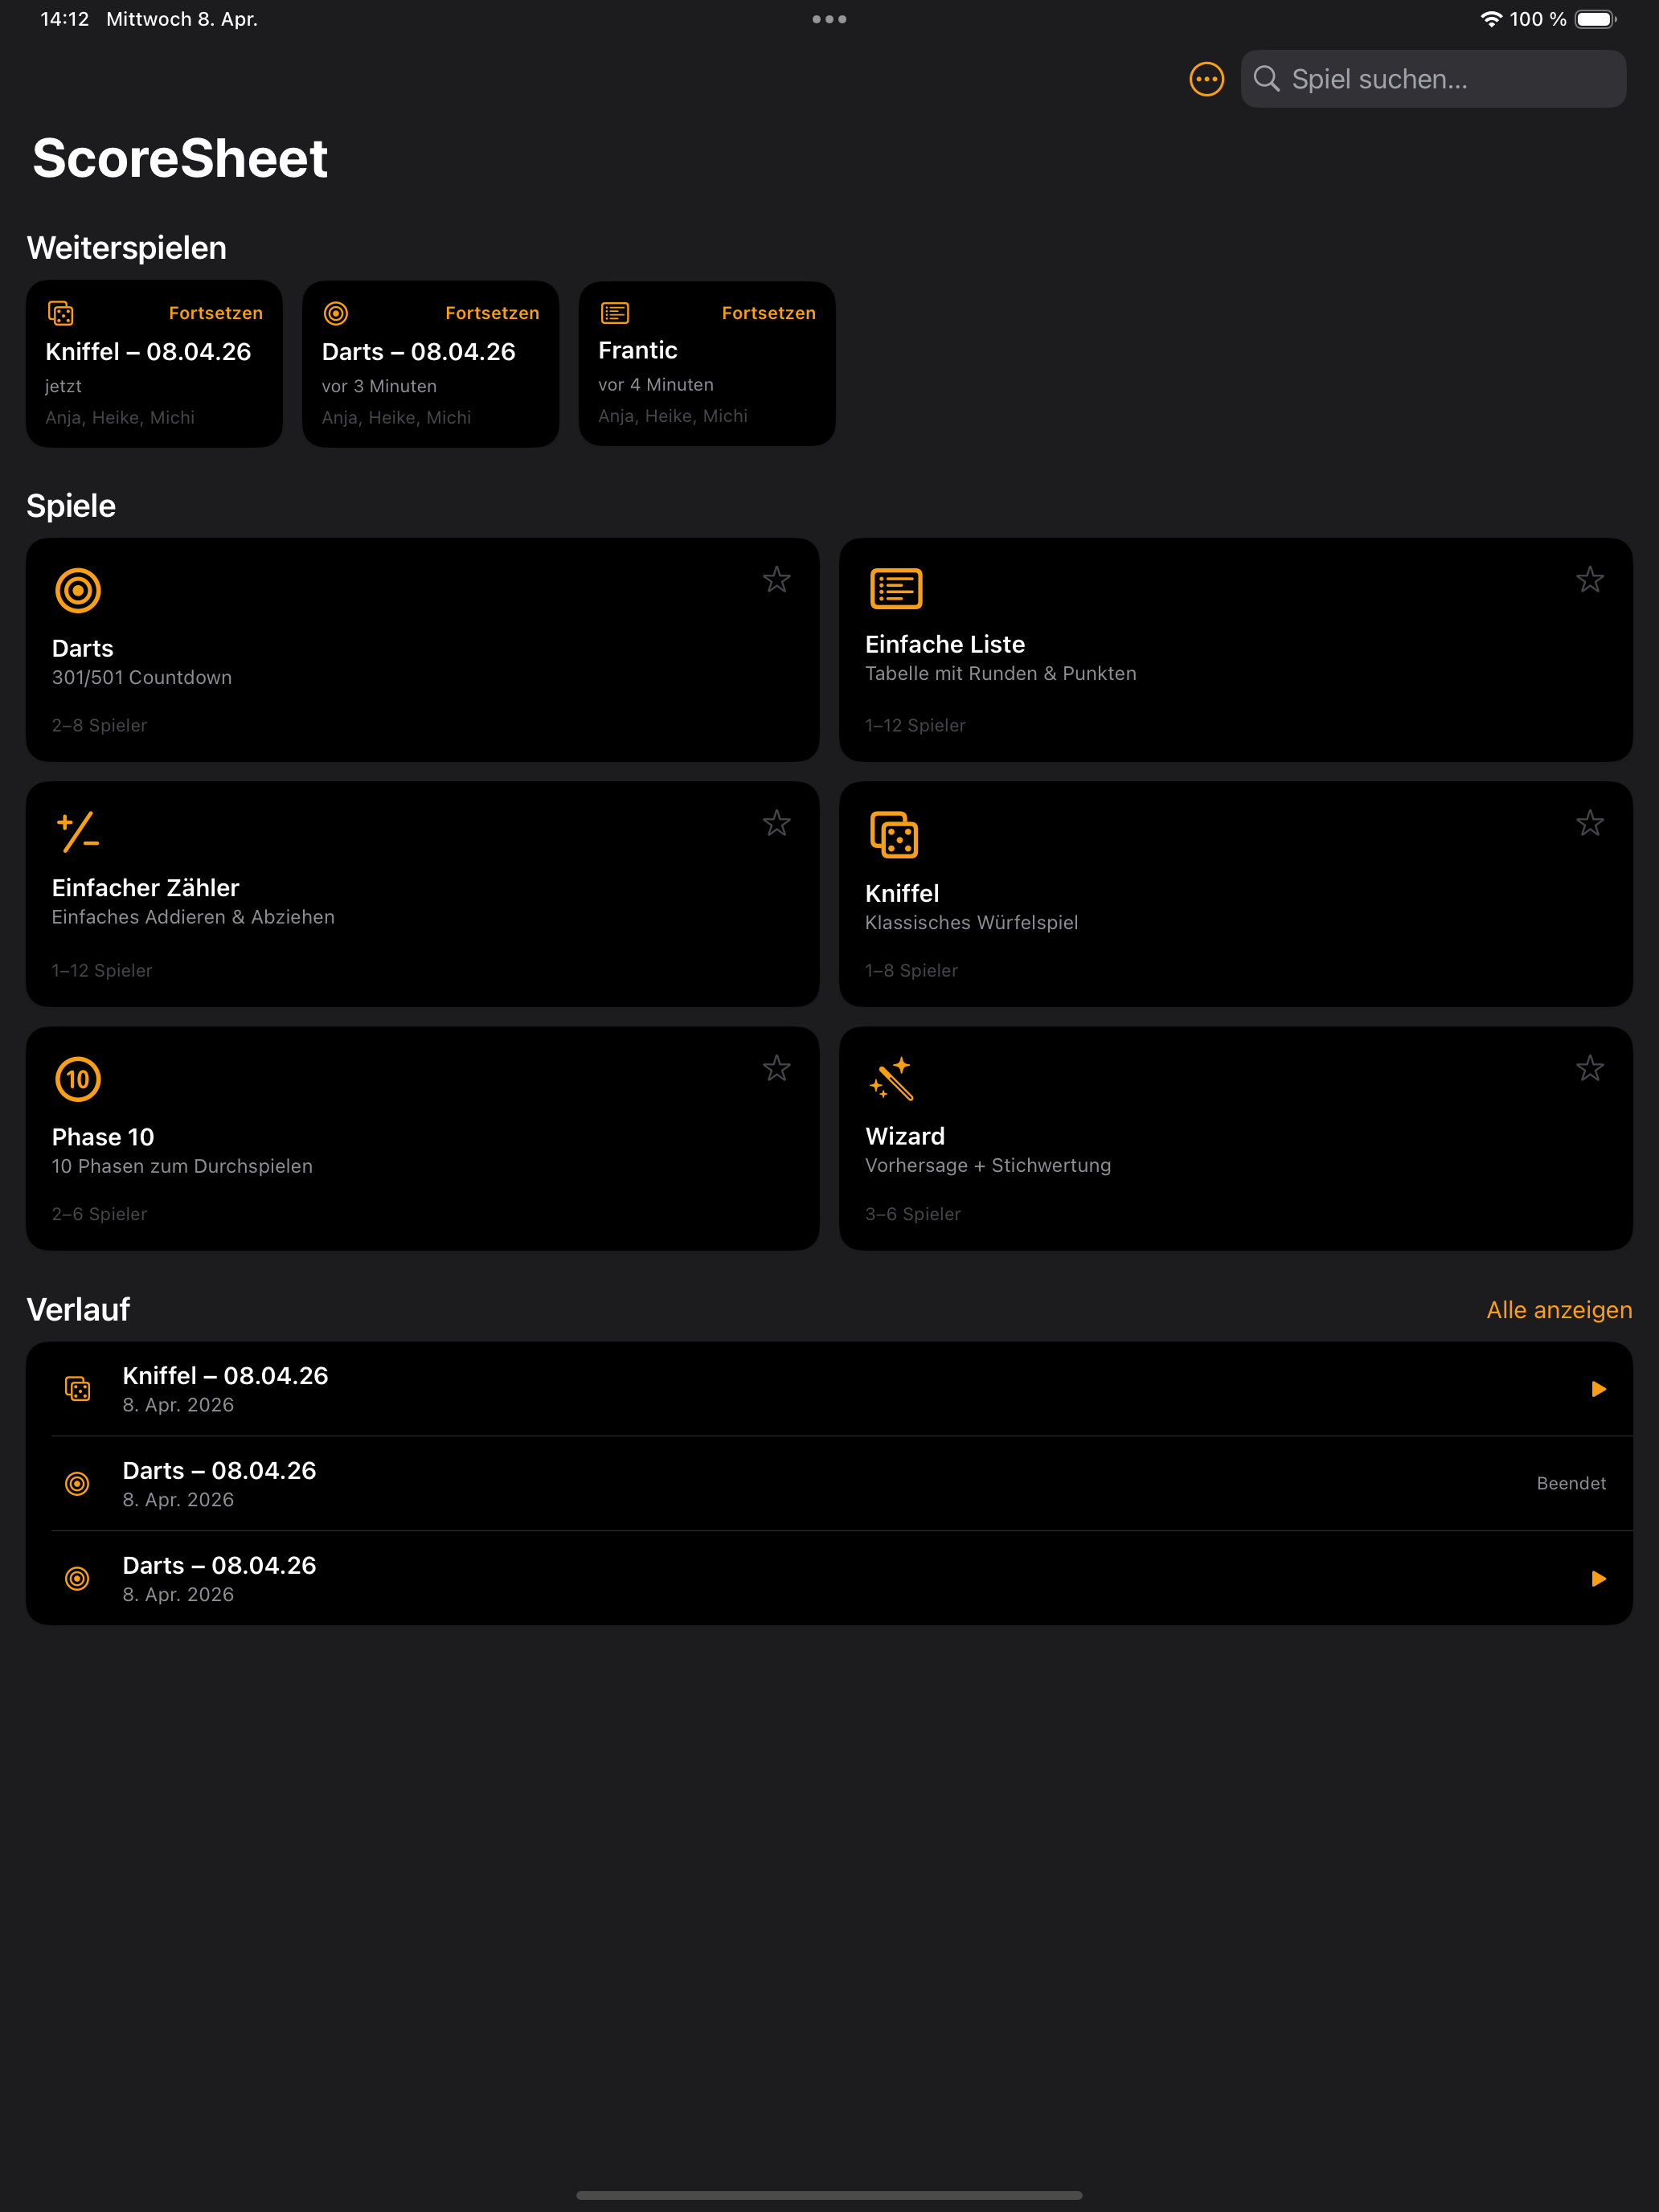Screen dimensions: 1659x2212
Task: Tap the "Beendet" status in the Verlauf list
Action: pyautogui.click(x=1571, y=1483)
